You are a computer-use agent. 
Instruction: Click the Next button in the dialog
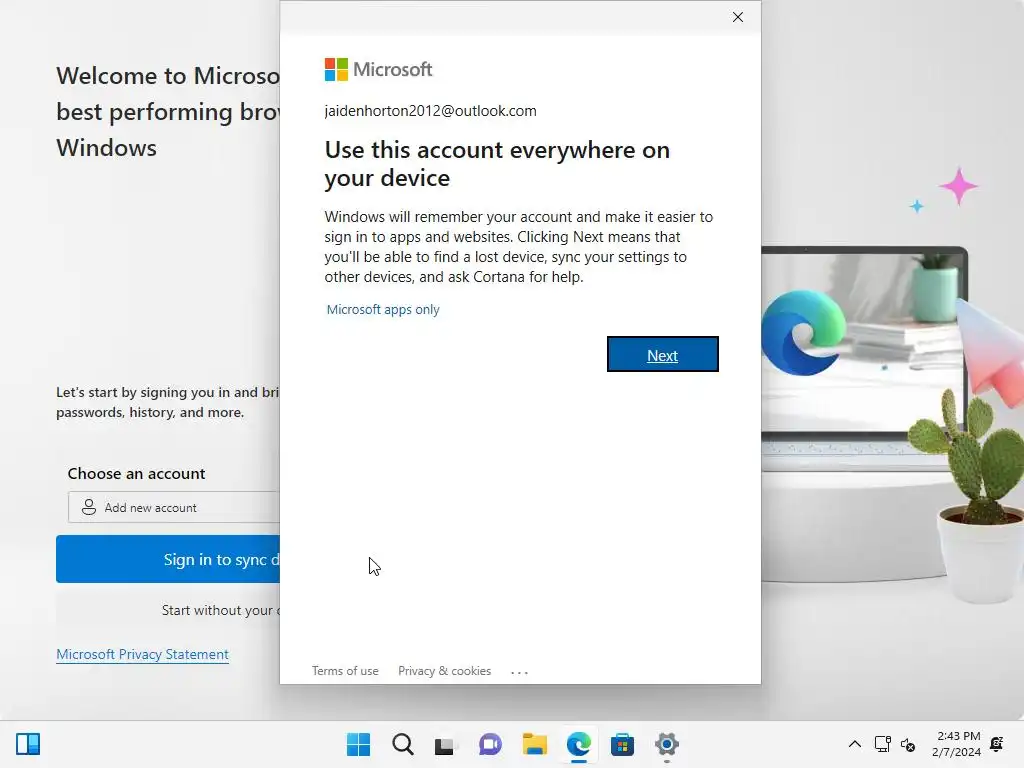pyautogui.click(x=662, y=355)
